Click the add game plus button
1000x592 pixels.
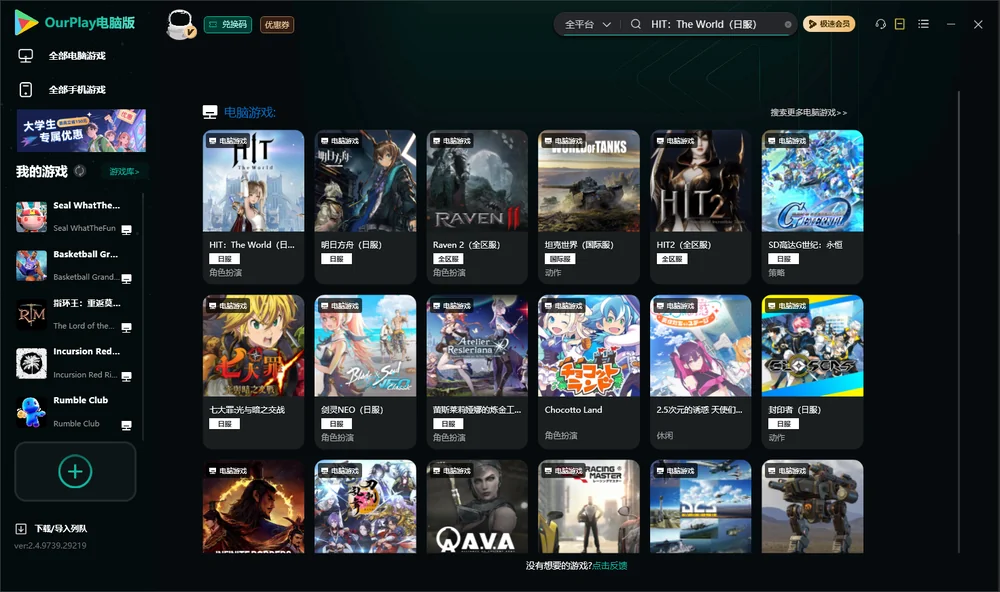pyautogui.click(x=75, y=471)
